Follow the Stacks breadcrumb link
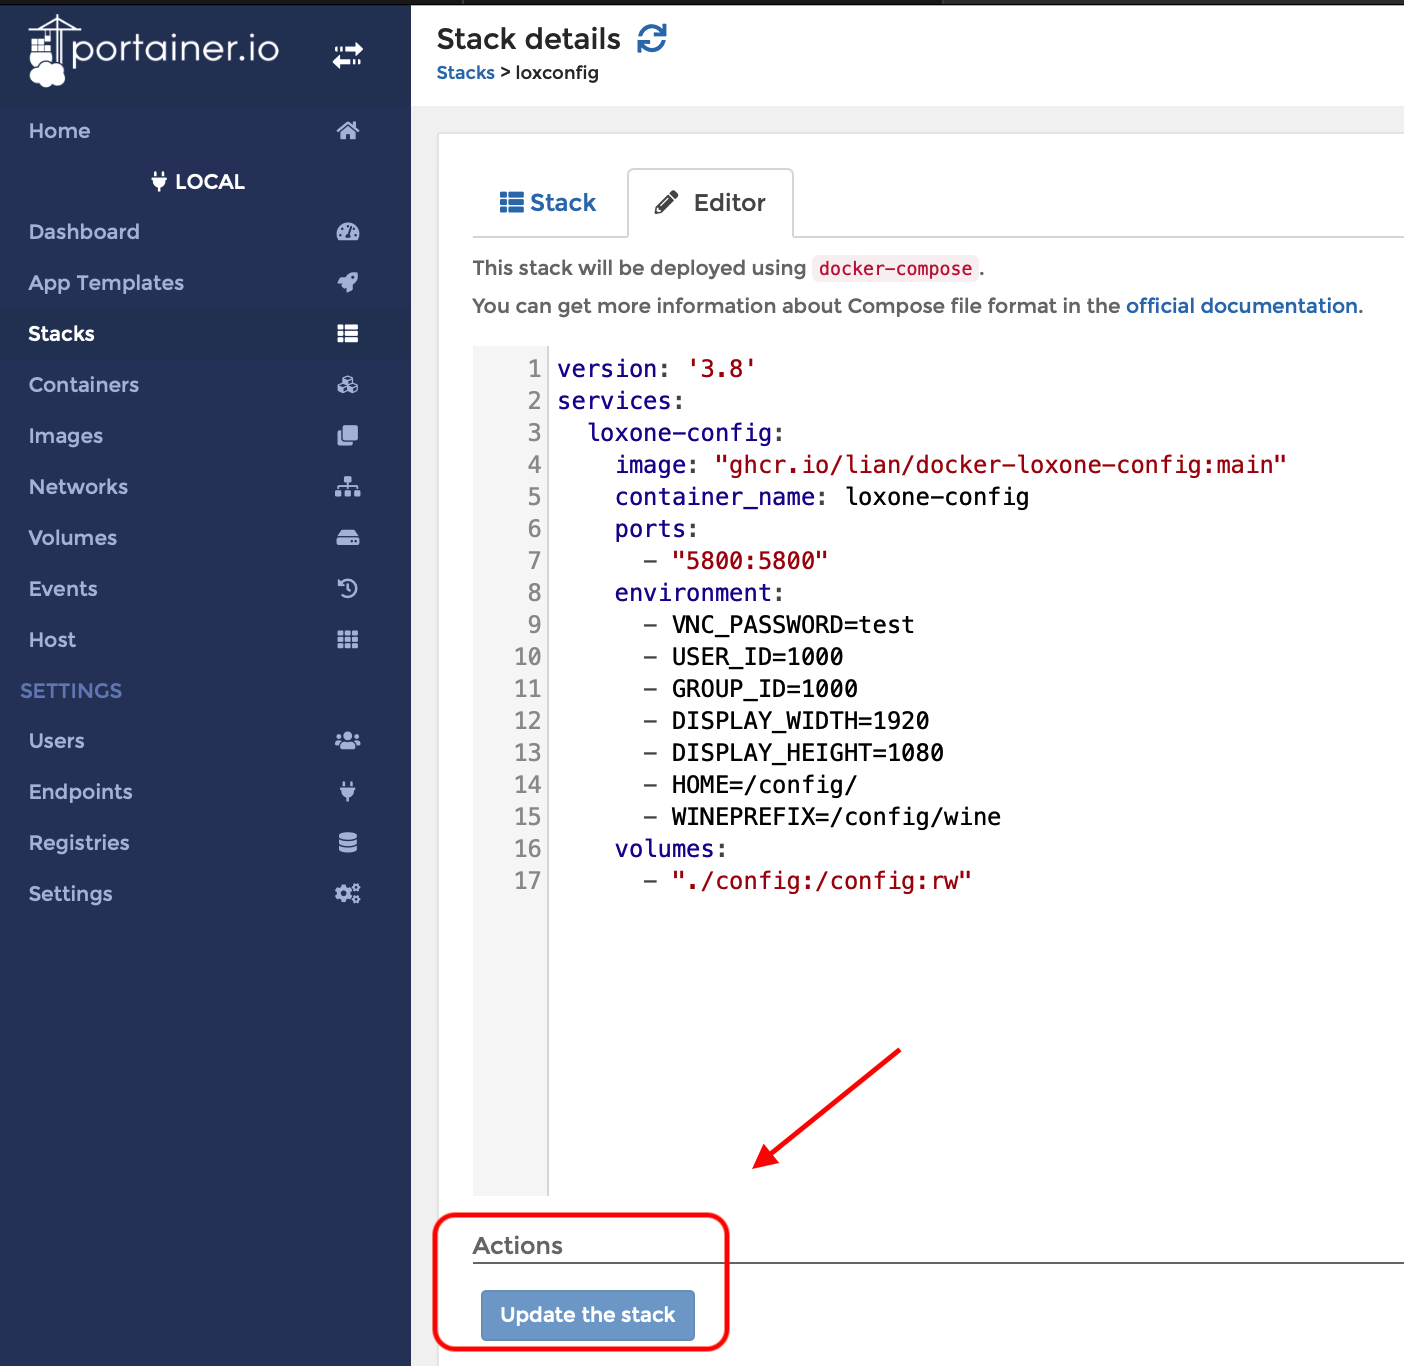 click(x=465, y=73)
